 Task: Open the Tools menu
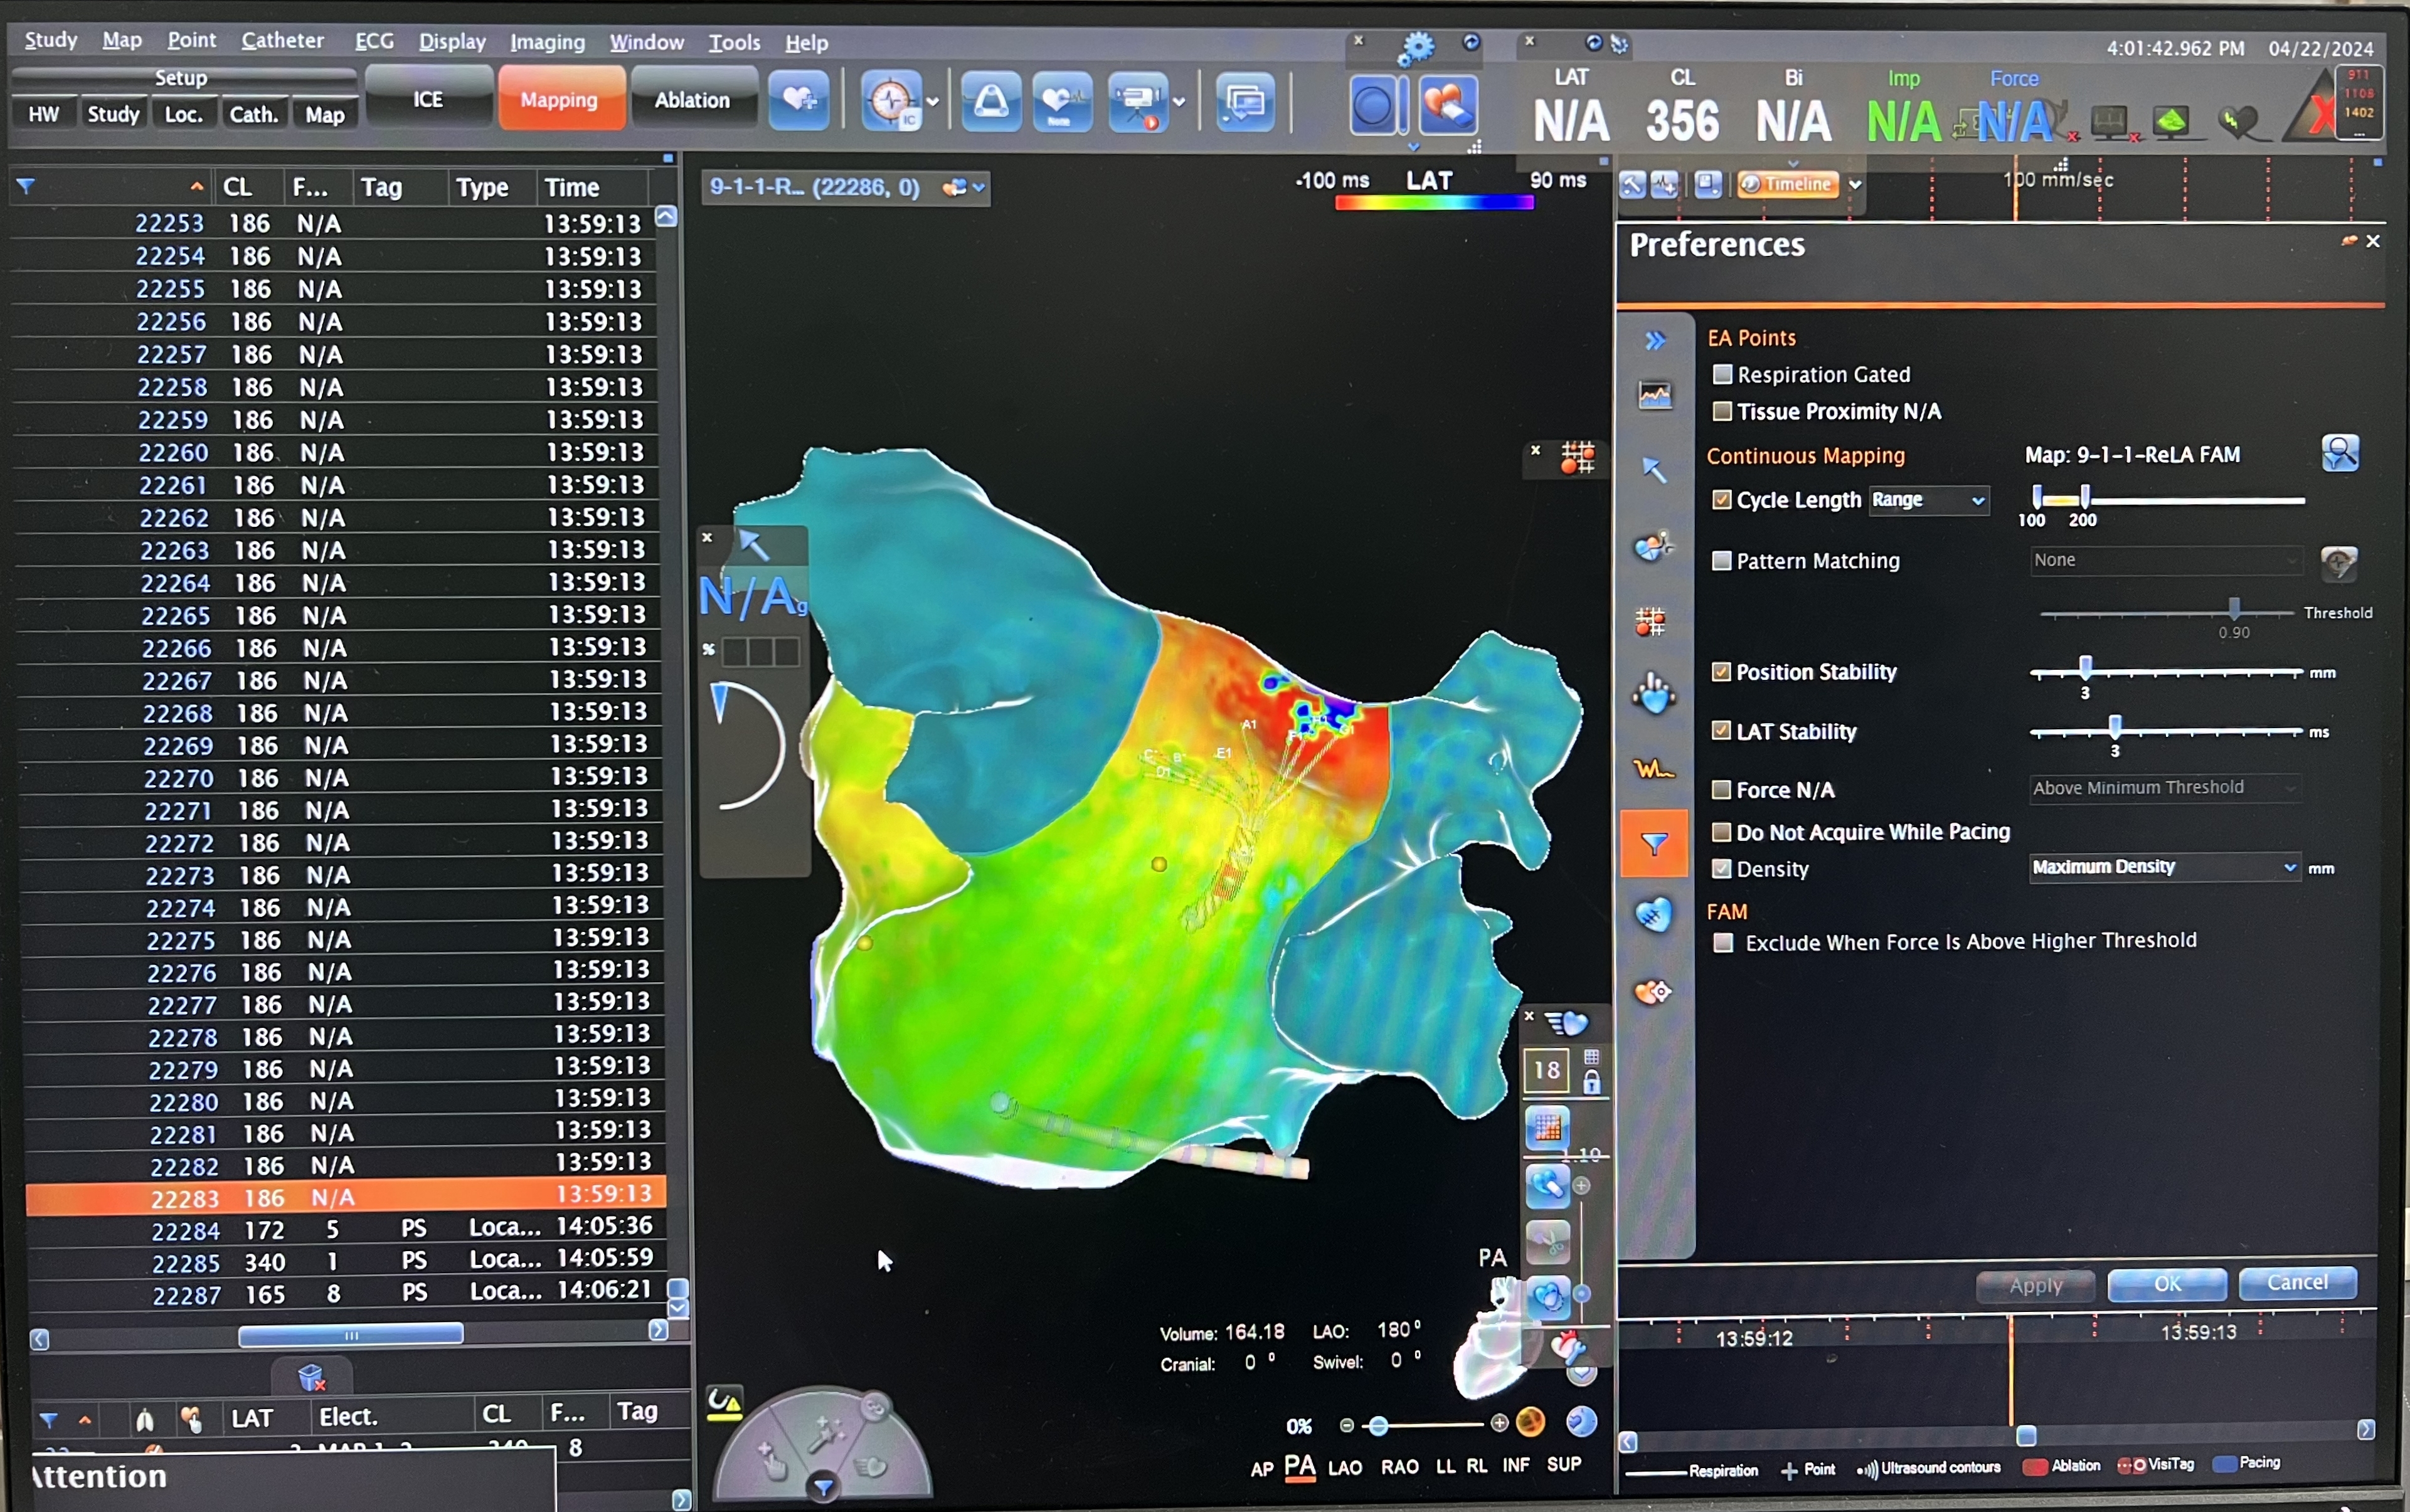734,42
